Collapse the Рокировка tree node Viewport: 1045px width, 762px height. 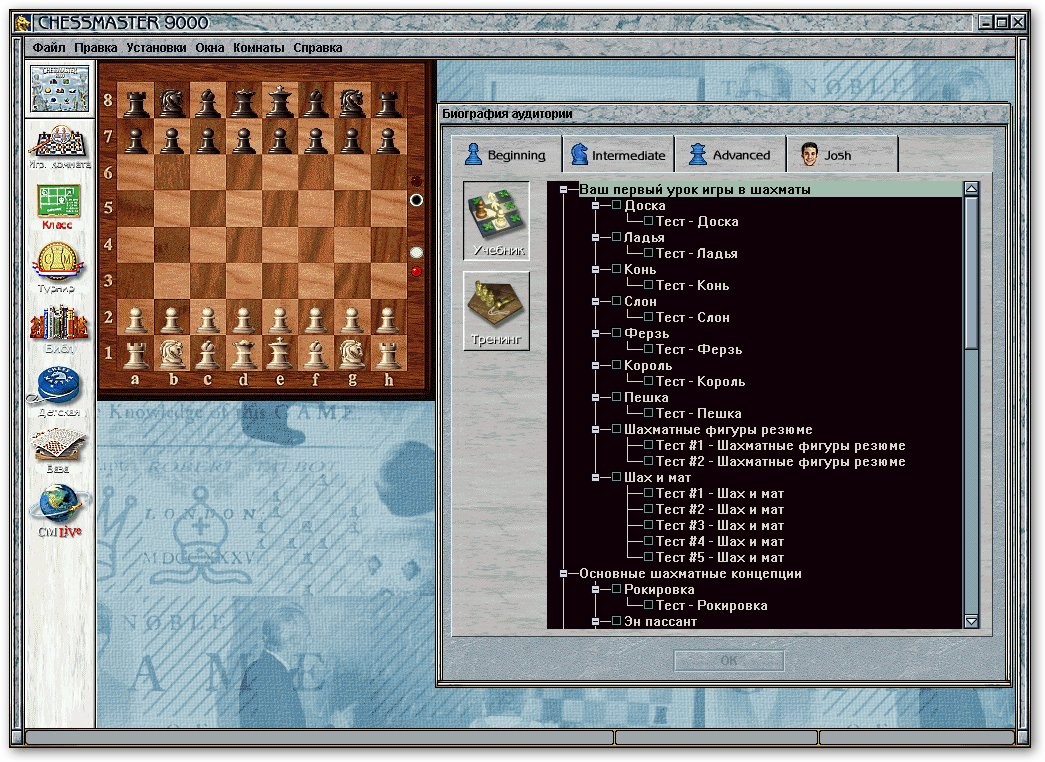595,589
